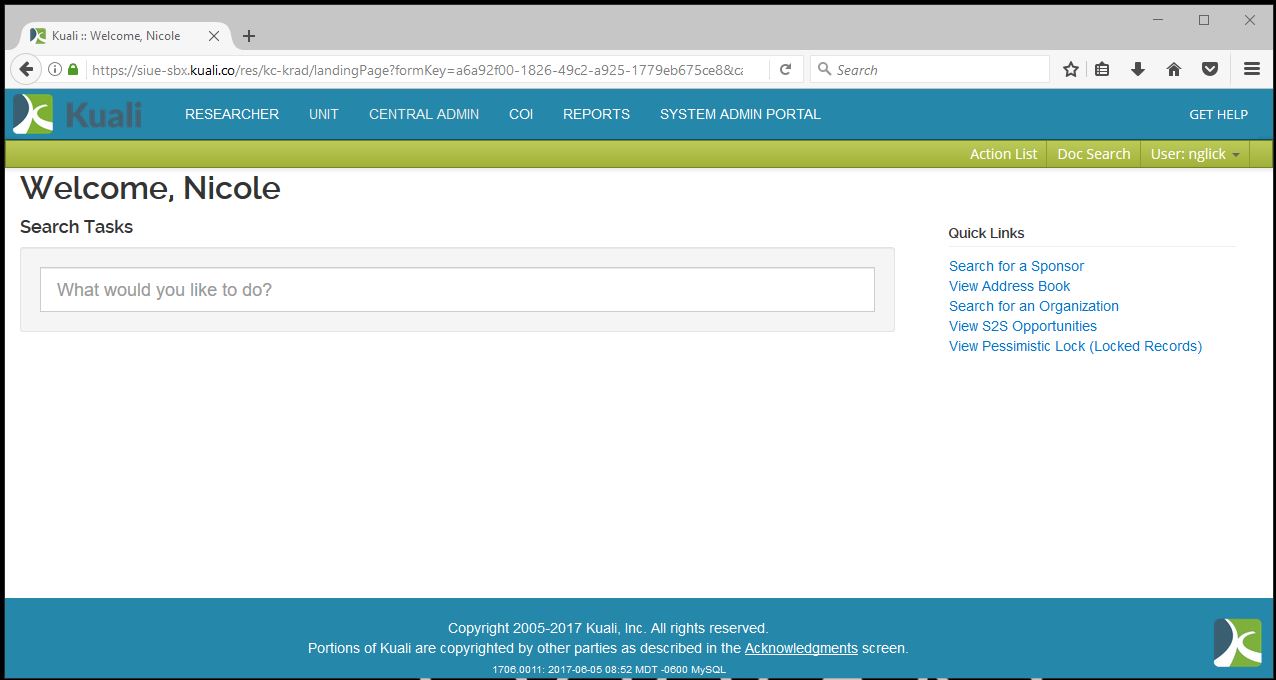Reload the page with refresh icon
1276x680 pixels.
(786, 70)
